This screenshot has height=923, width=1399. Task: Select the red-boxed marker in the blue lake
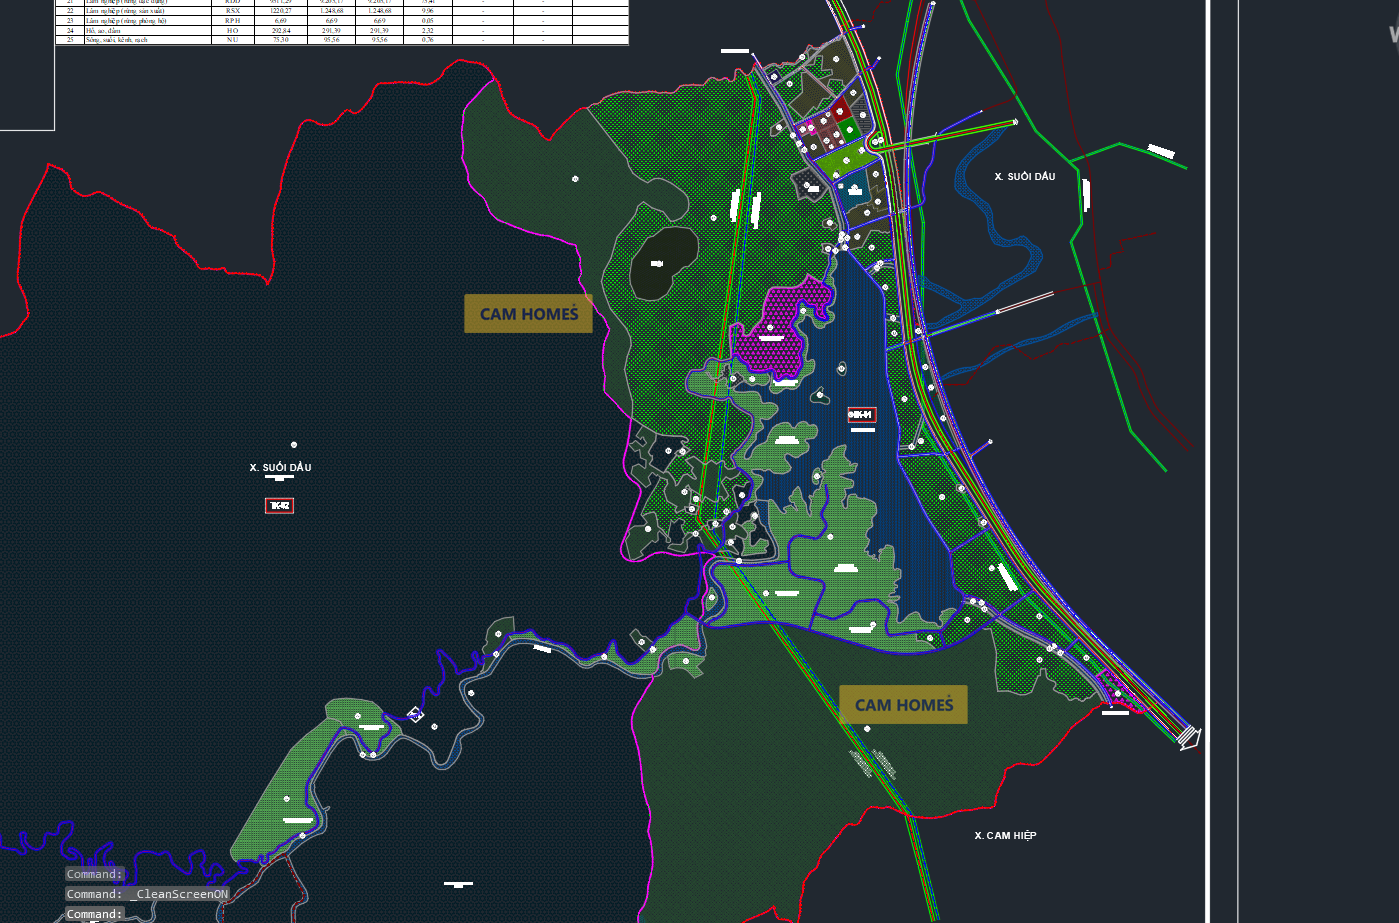click(861, 414)
